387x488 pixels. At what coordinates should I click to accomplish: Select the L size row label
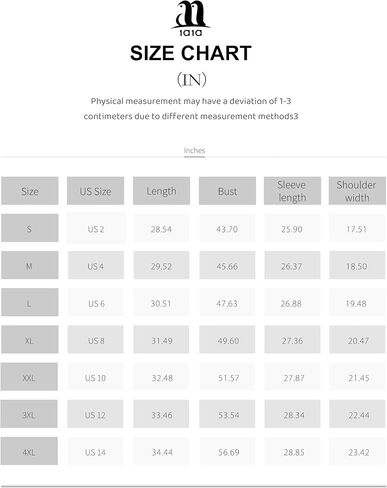coord(30,302)
